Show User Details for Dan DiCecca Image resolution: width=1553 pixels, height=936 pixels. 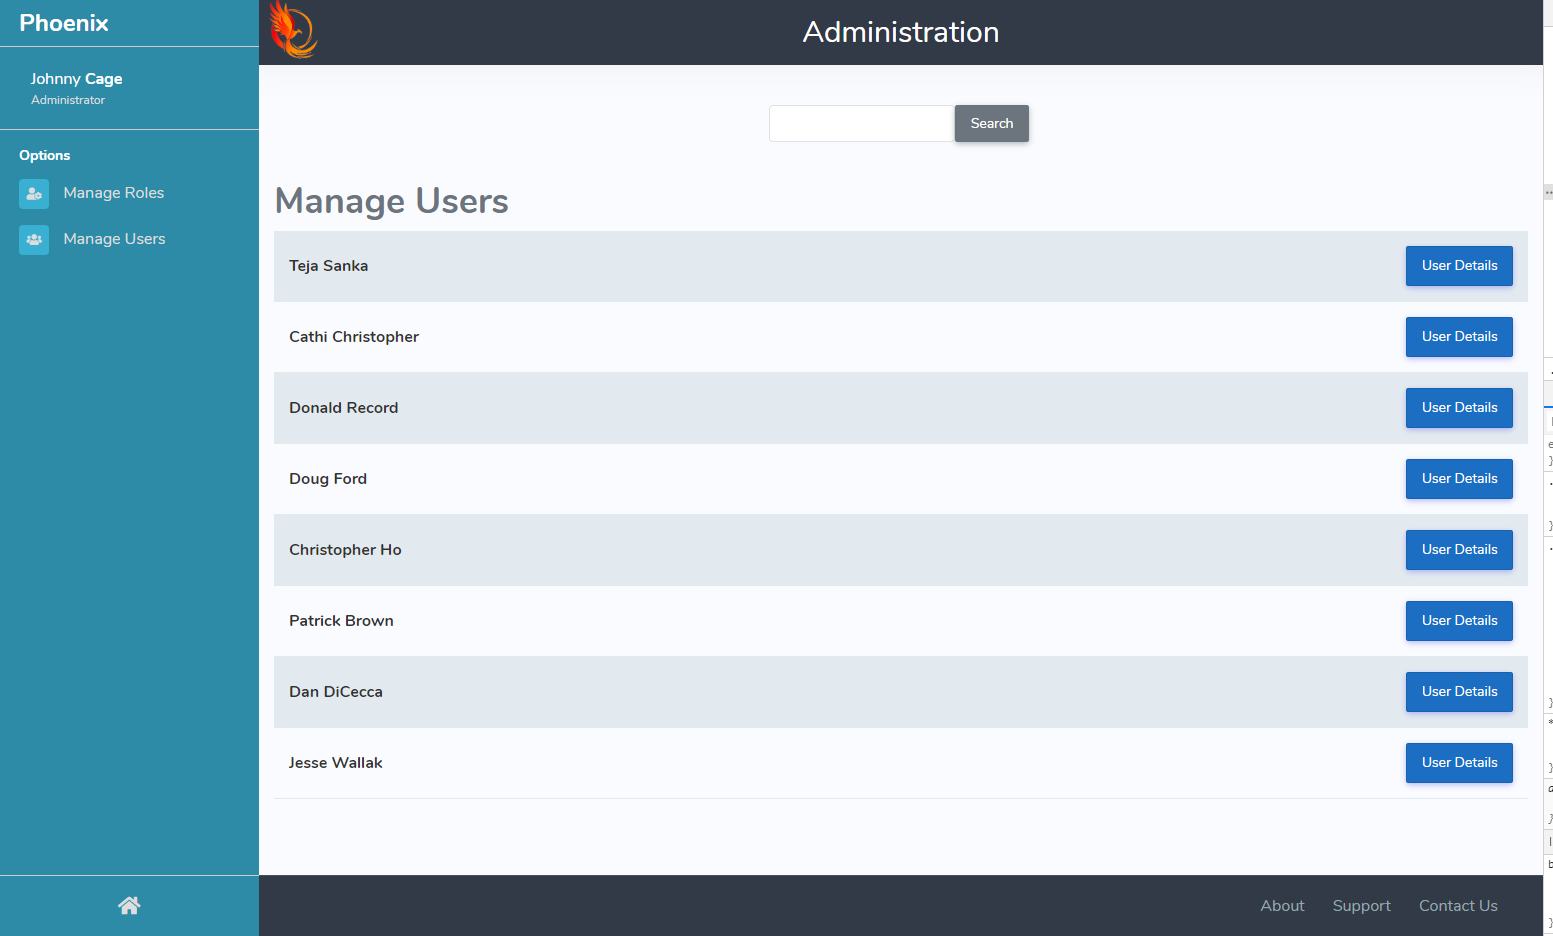click(1458, 692)
